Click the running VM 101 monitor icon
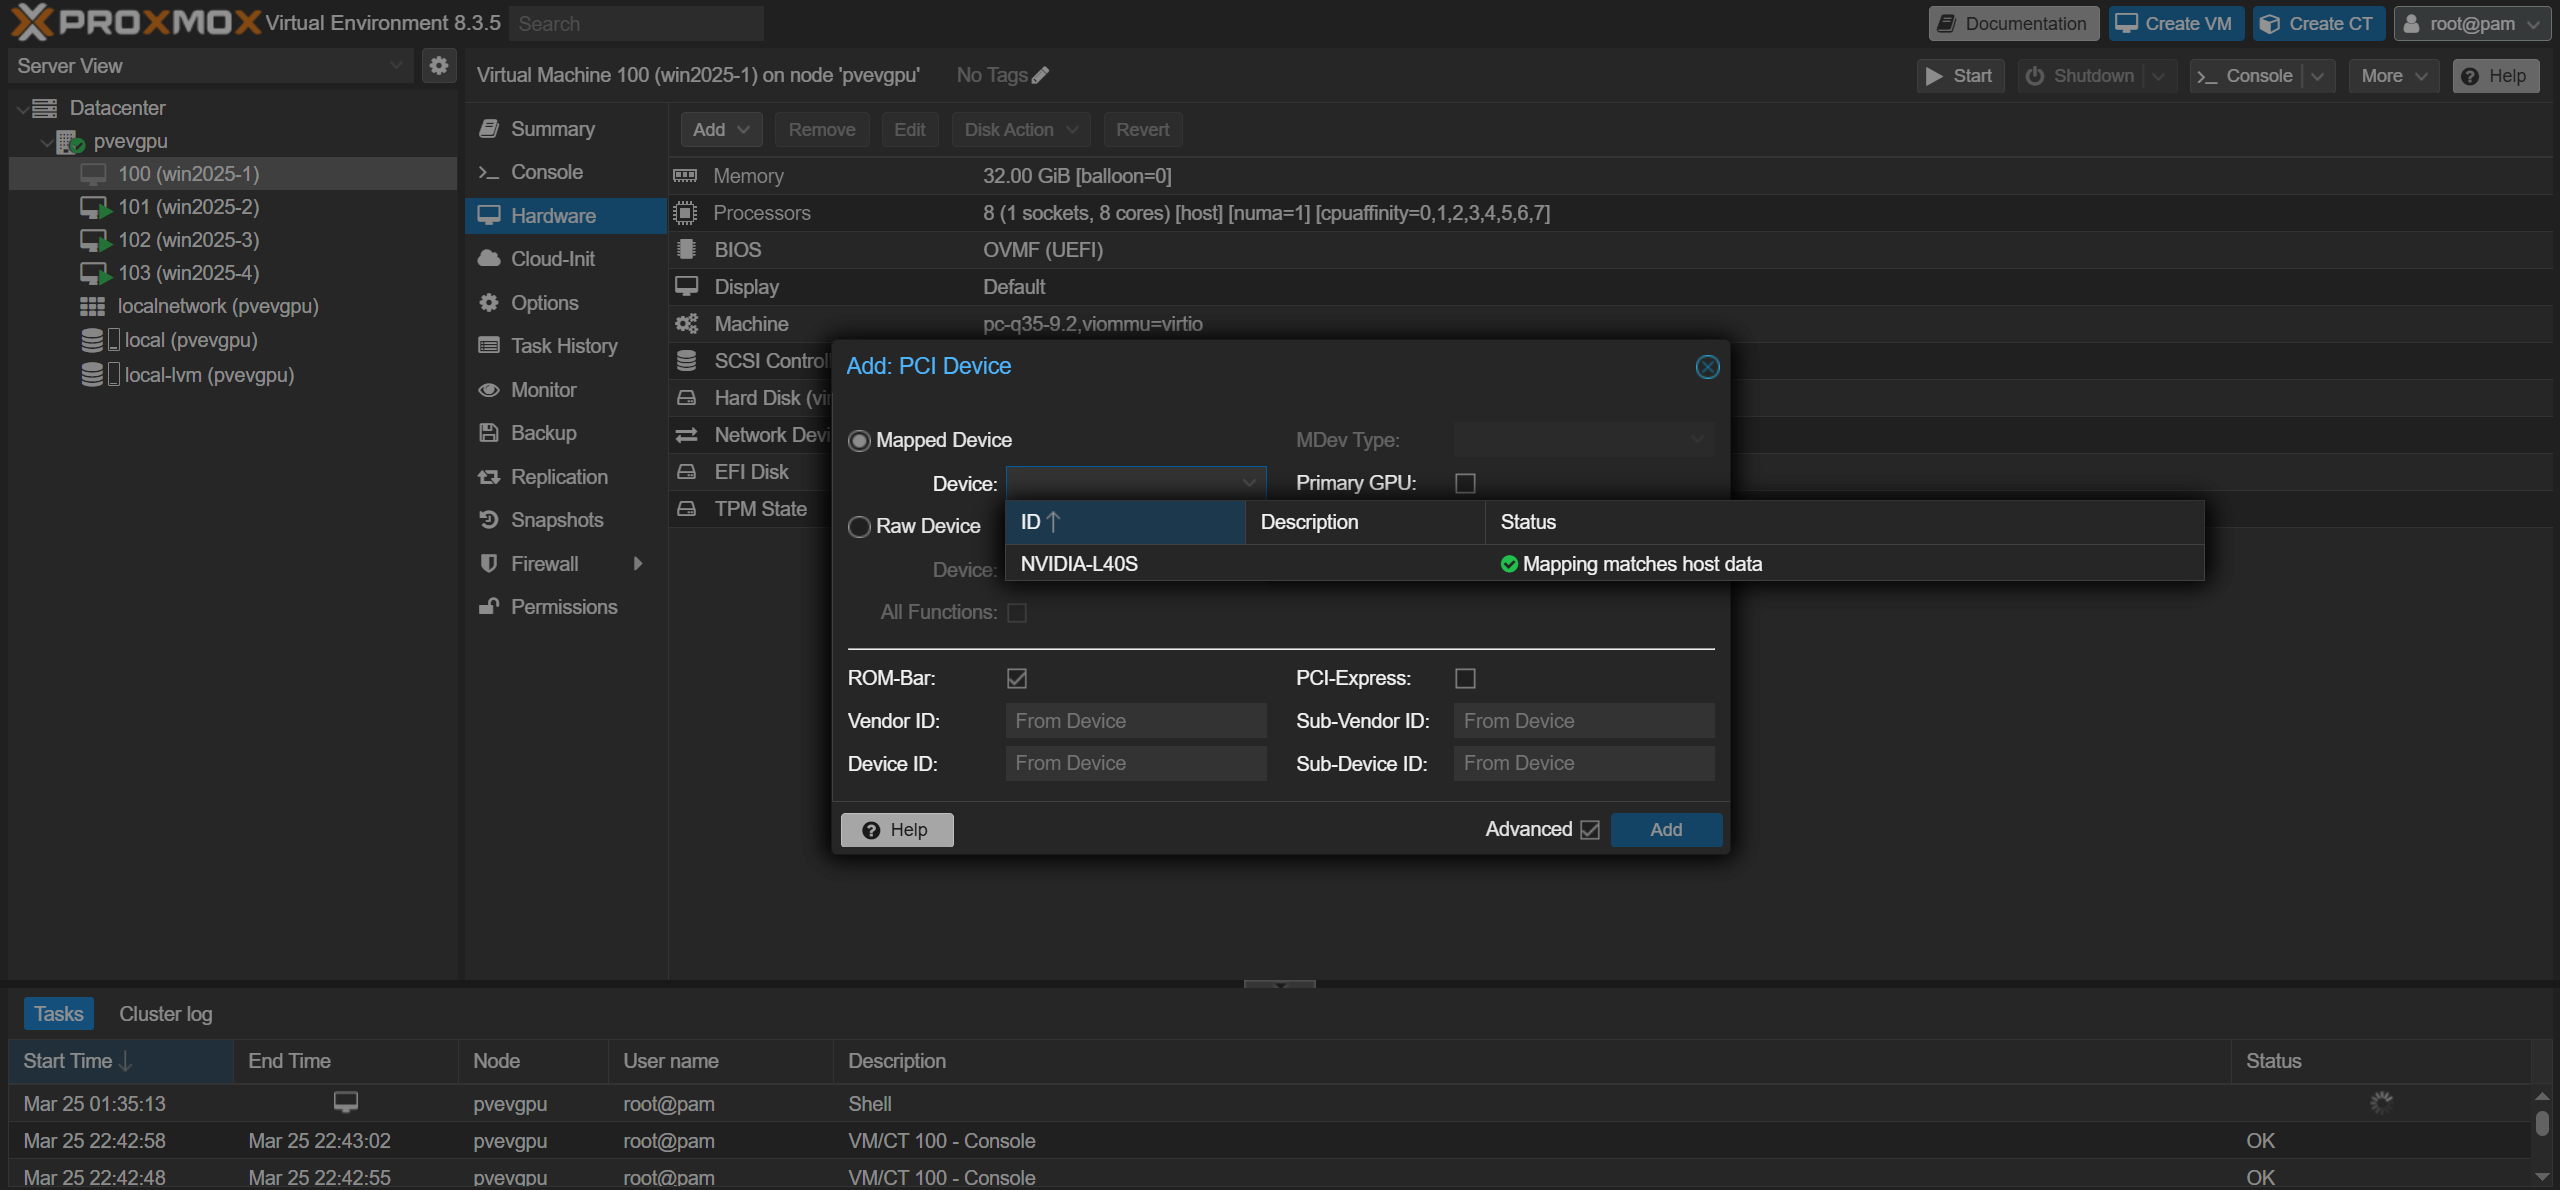2560x1190 pixels. (95, 208)
